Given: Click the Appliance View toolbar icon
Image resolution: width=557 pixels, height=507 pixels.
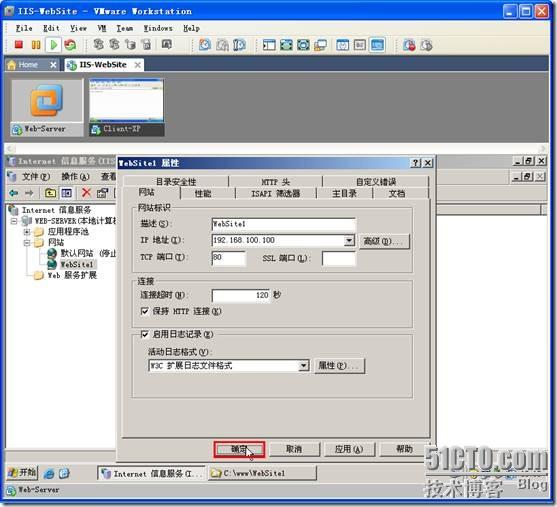Looking at the screenshot, I should (x=359, y=45).
